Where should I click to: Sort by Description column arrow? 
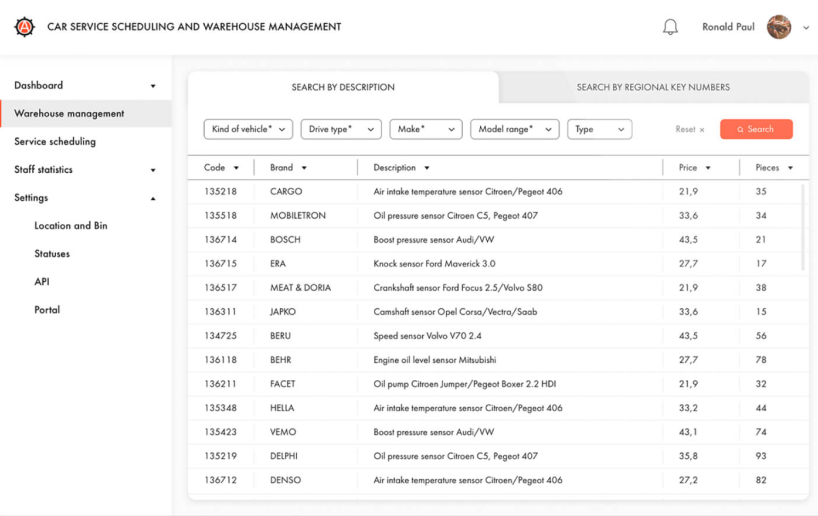(427, 168)
